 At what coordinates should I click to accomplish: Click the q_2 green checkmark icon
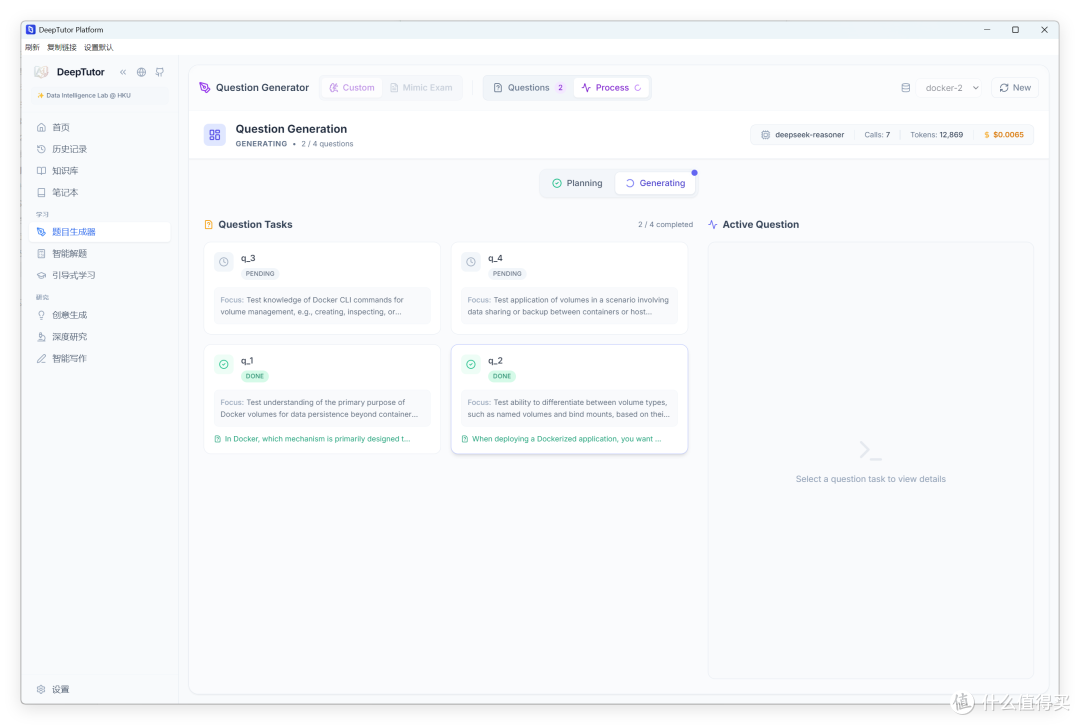(x=471, y=364)
